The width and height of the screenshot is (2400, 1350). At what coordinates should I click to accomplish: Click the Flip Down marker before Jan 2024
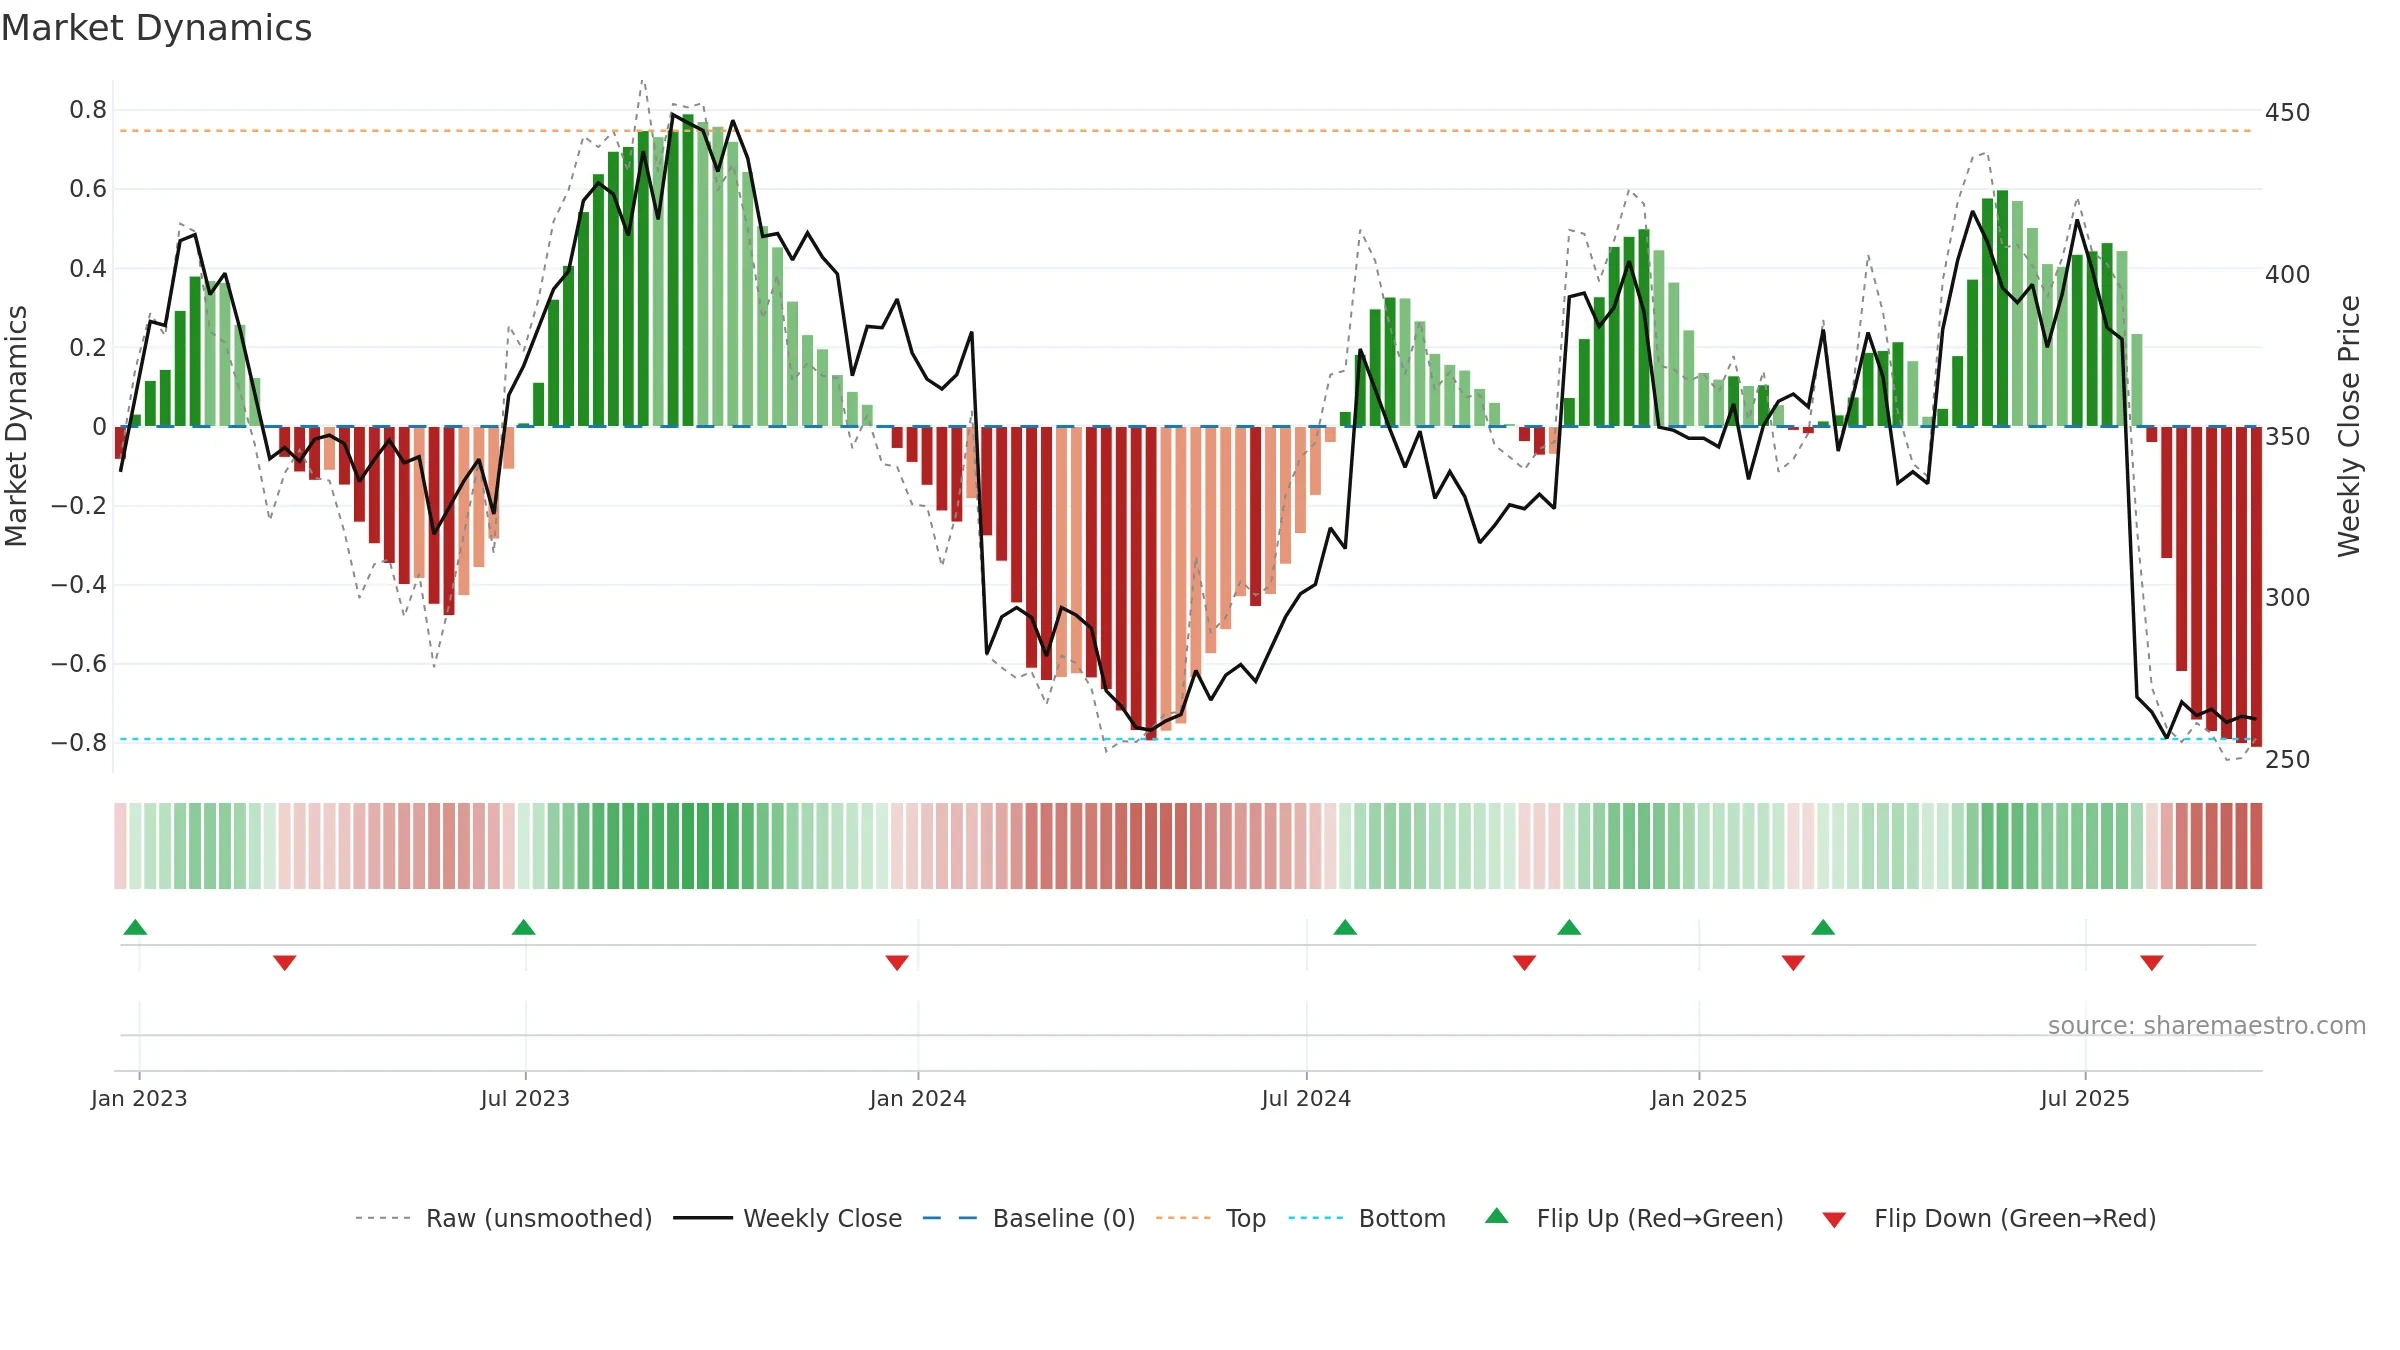[x=897, y=962]
